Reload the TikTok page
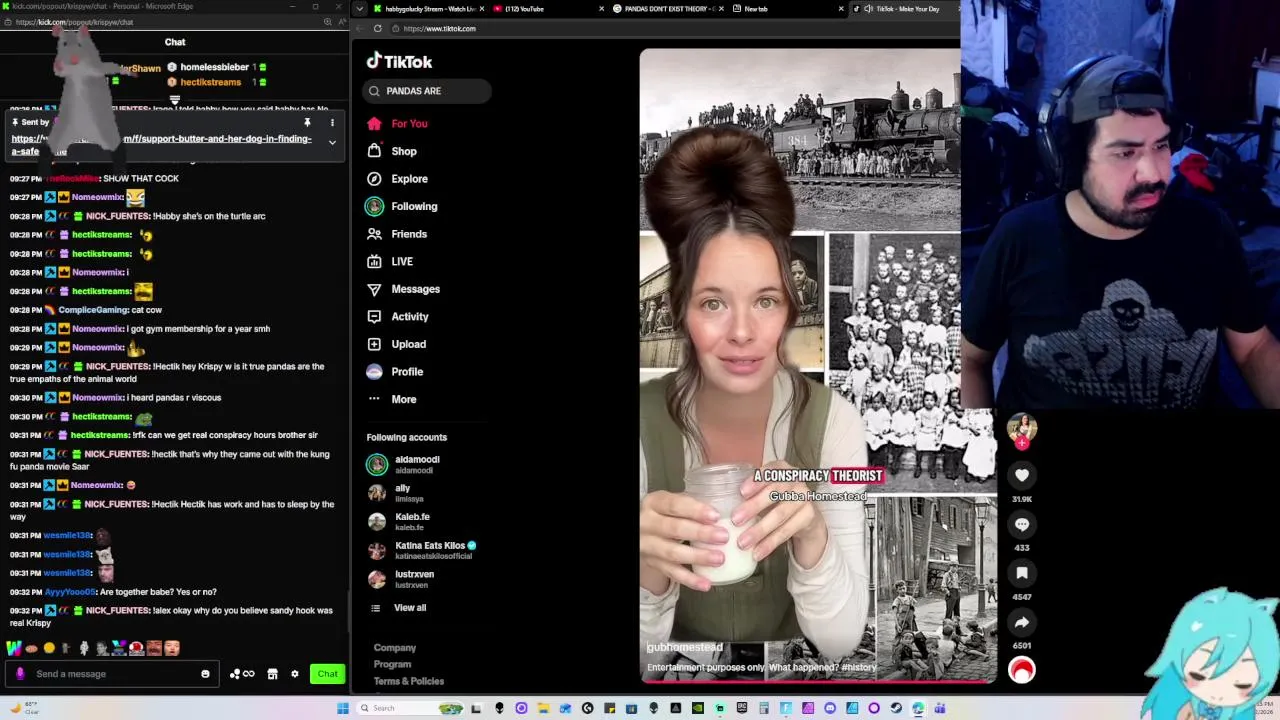The height and width of the screenshot is (720, 1280). (377, 29)
